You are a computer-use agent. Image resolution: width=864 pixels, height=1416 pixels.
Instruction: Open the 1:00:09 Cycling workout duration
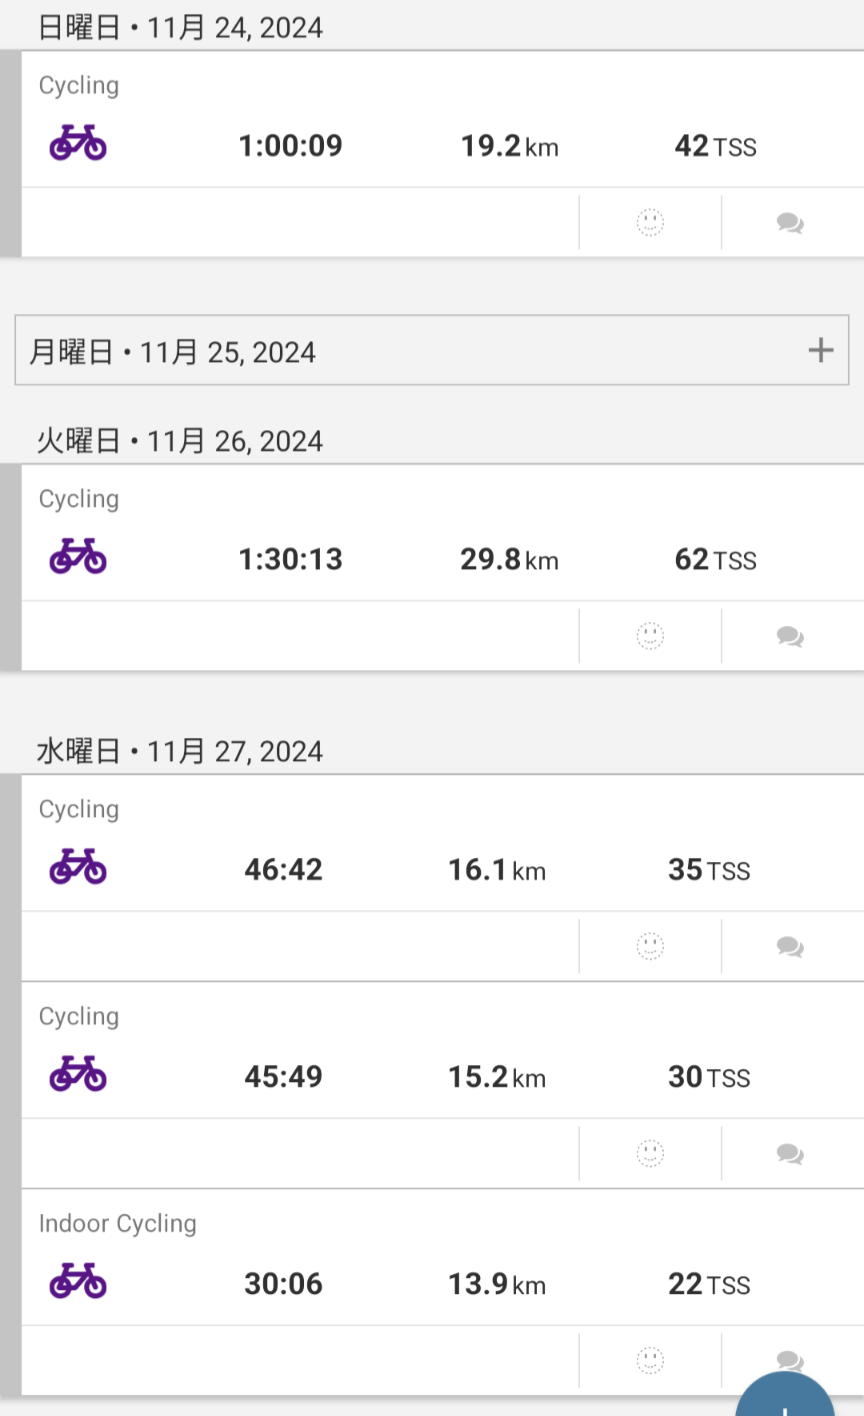290,146
